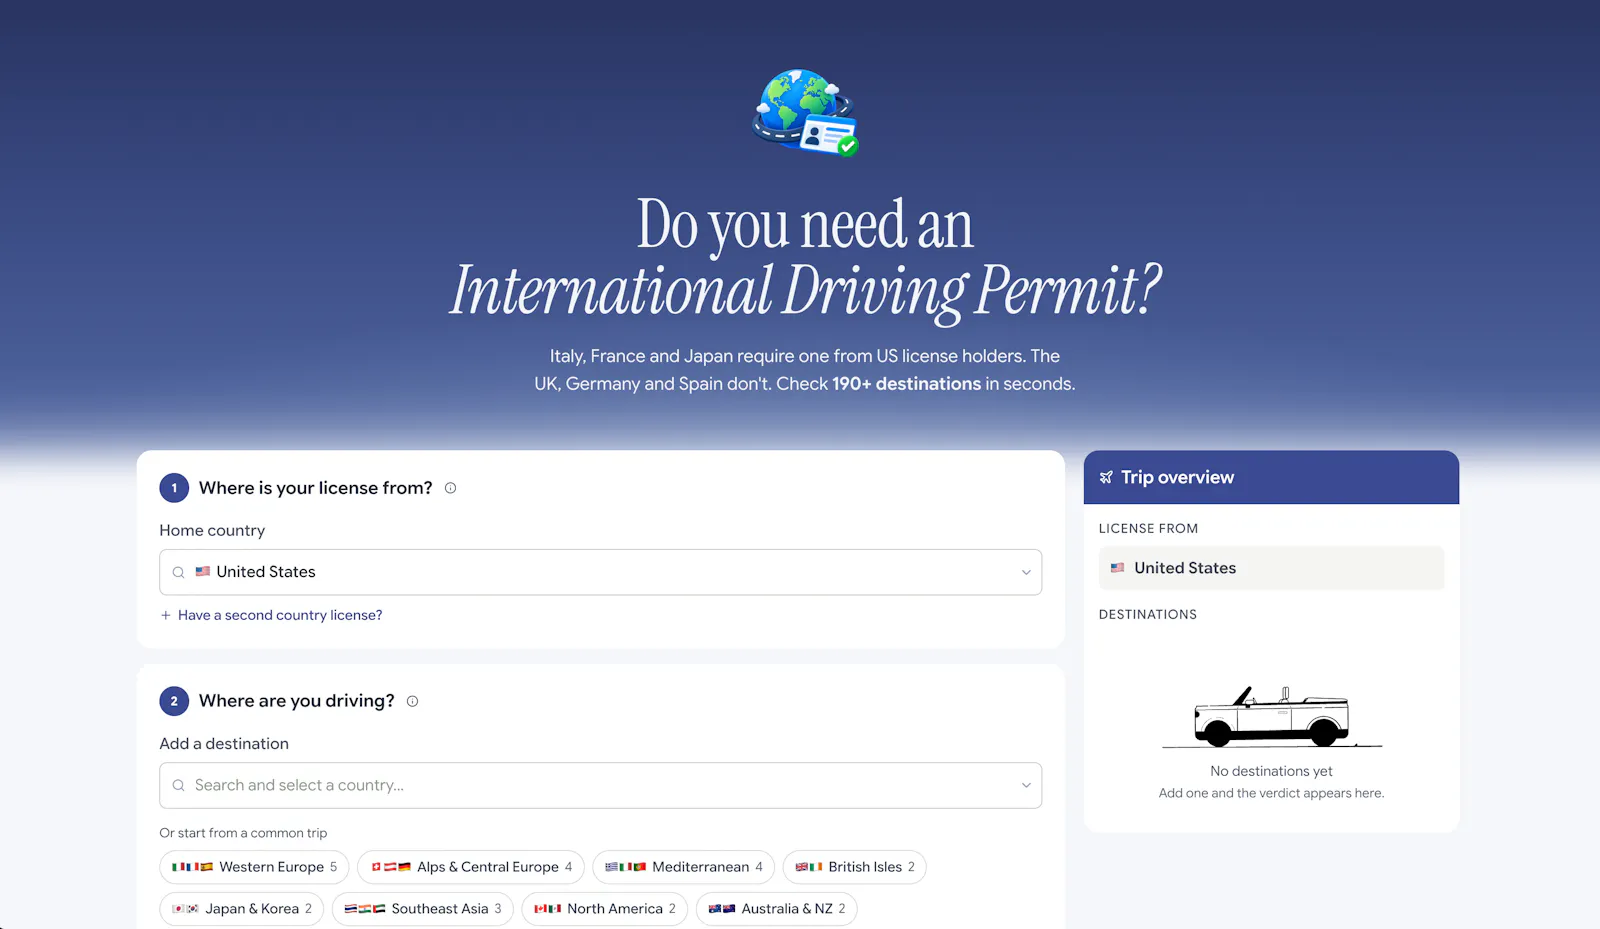The image size is (1600, 929).
Task: Click the US flag in License From card
Action: point(1117,568)
